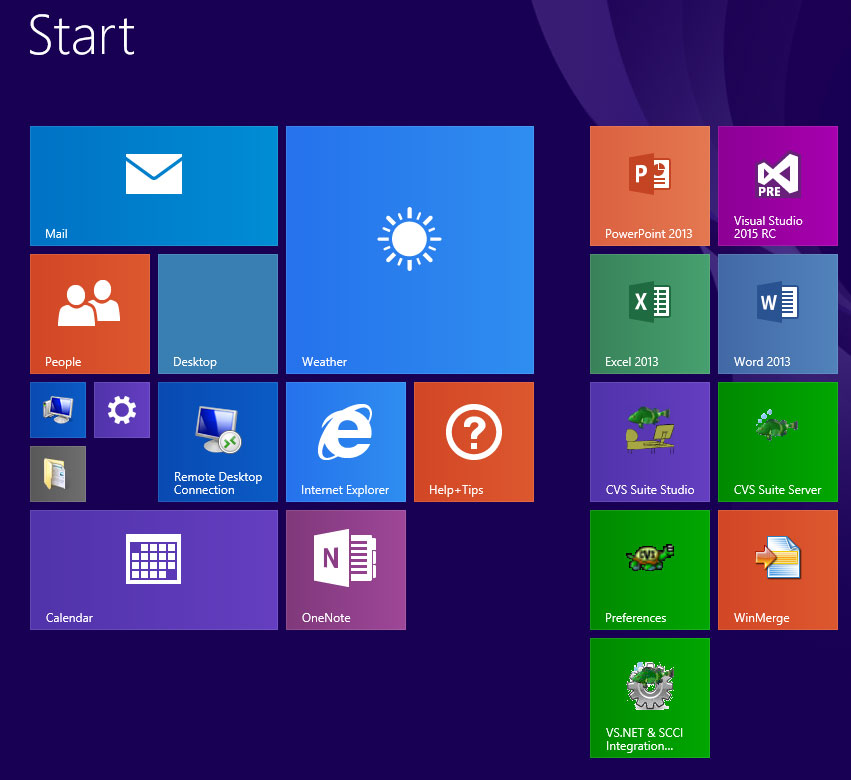The image size is (851, 780).
Task: Launch the Word 2013 tile
Action: point(778,314)
